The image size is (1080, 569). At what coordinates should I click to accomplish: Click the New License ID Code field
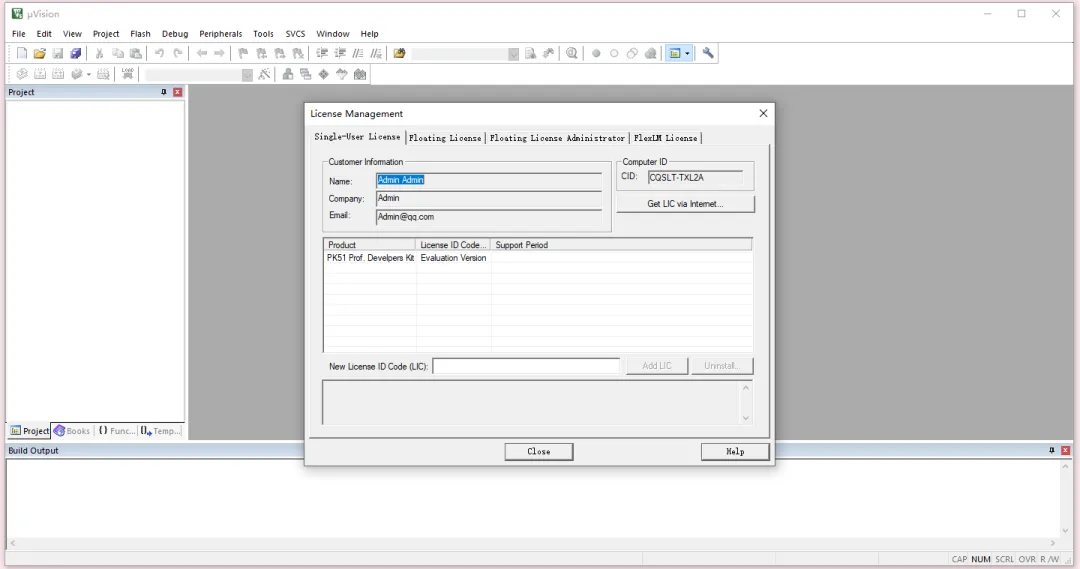coord(526,366)
